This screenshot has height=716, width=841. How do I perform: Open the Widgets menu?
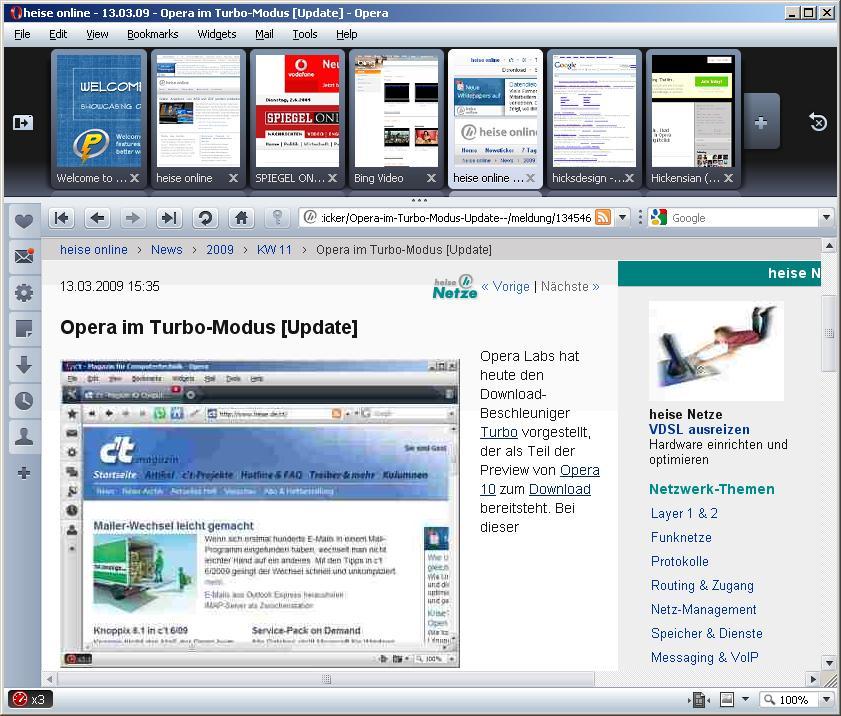pos(217,34)
